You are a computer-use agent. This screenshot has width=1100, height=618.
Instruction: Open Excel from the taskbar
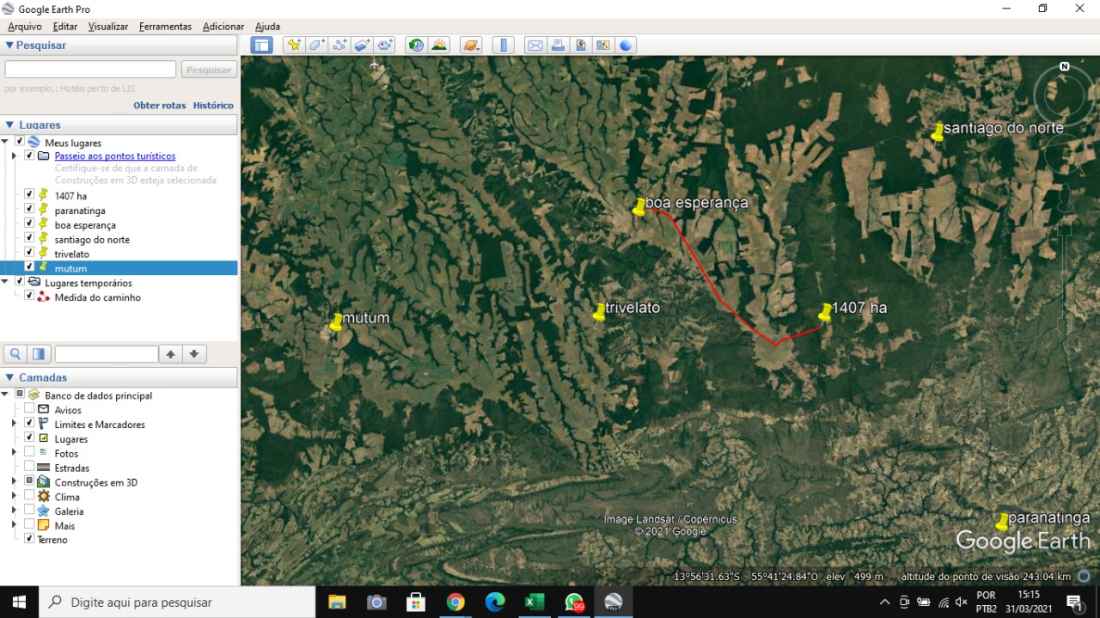535,602
